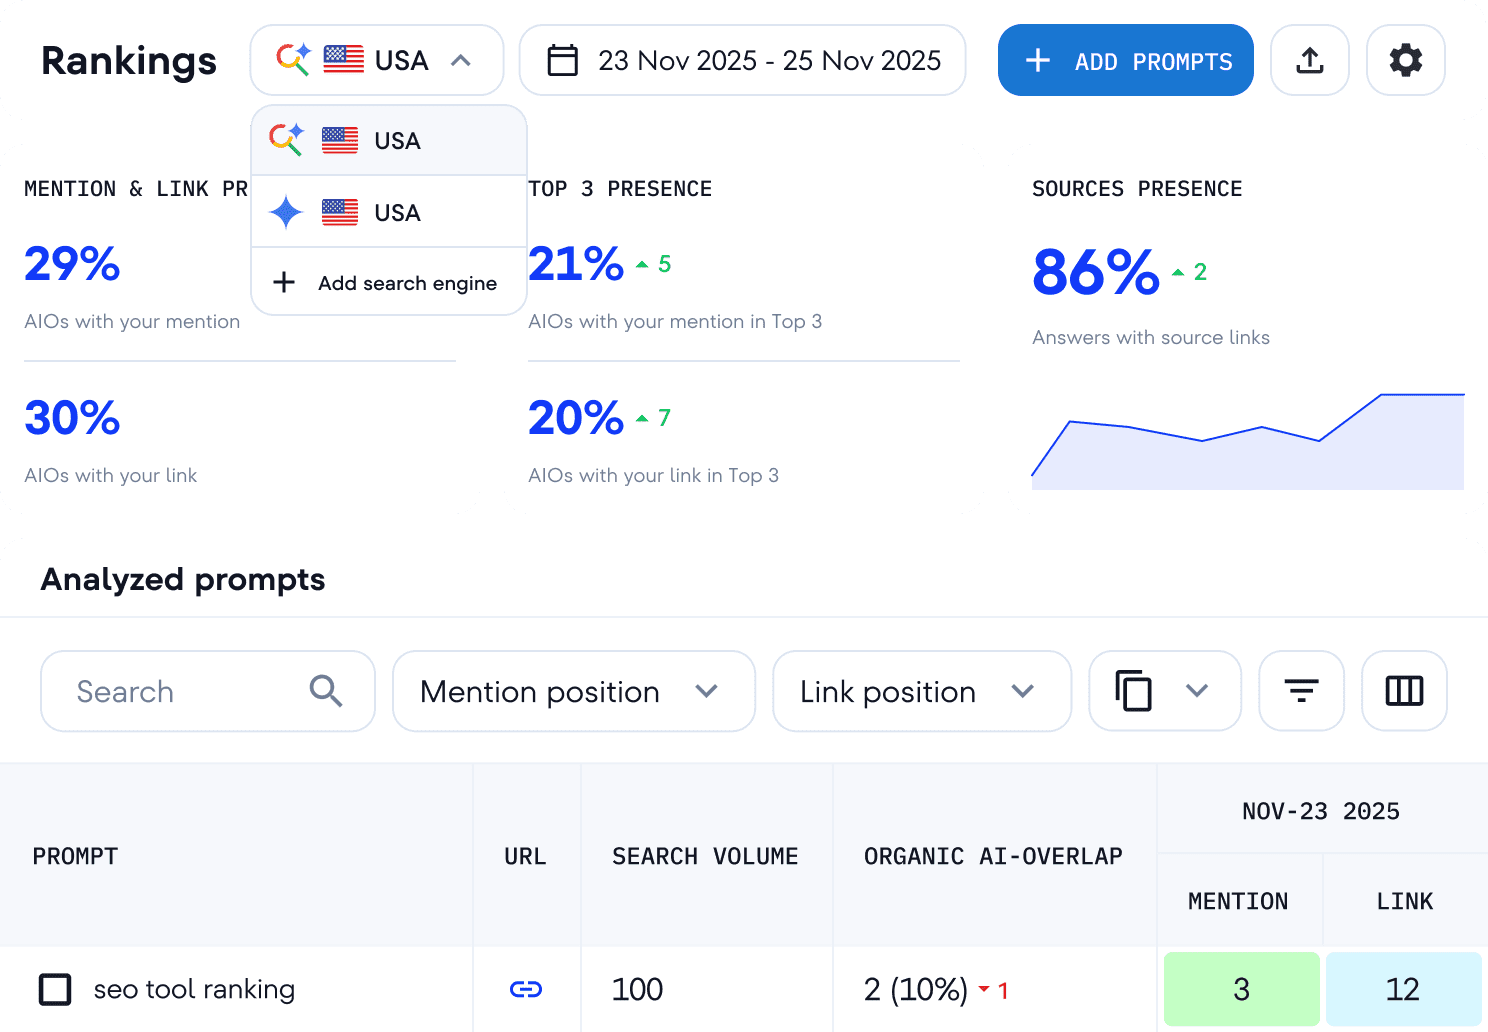The width and height of the screenshot is (1488, 1032).
Task: Click the green mention score cell showing 3
Action: (1240, 989)
